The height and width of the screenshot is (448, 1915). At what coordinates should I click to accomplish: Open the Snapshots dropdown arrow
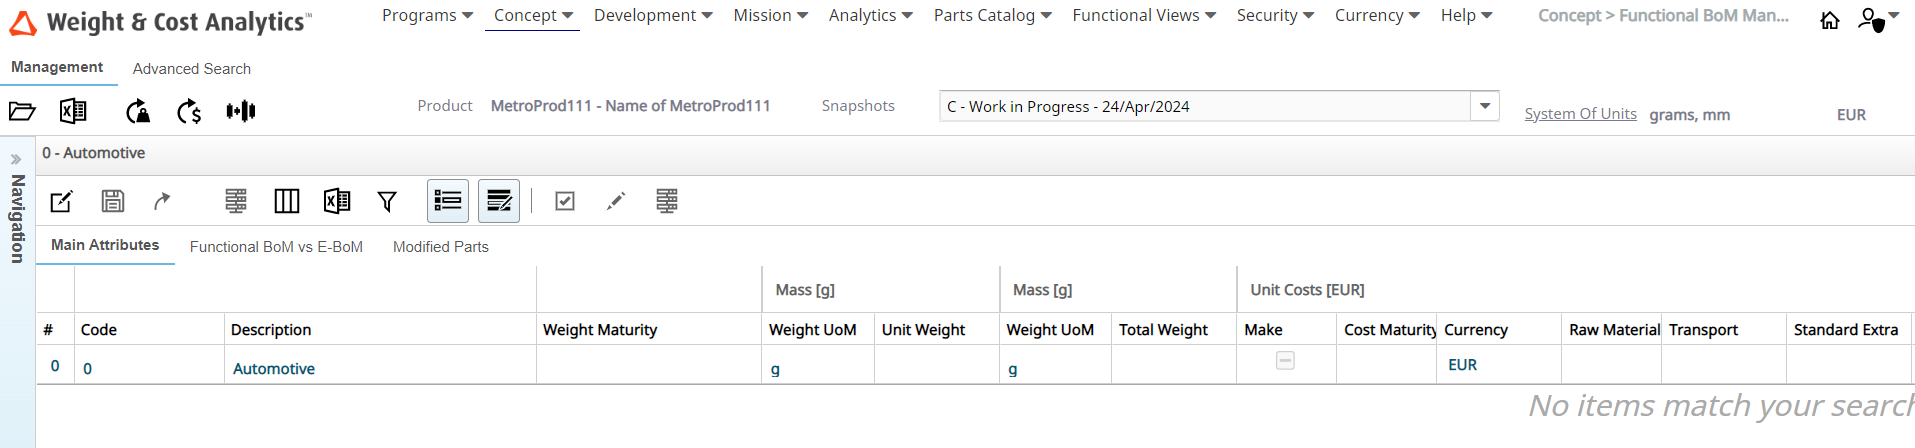(1485, 106)
